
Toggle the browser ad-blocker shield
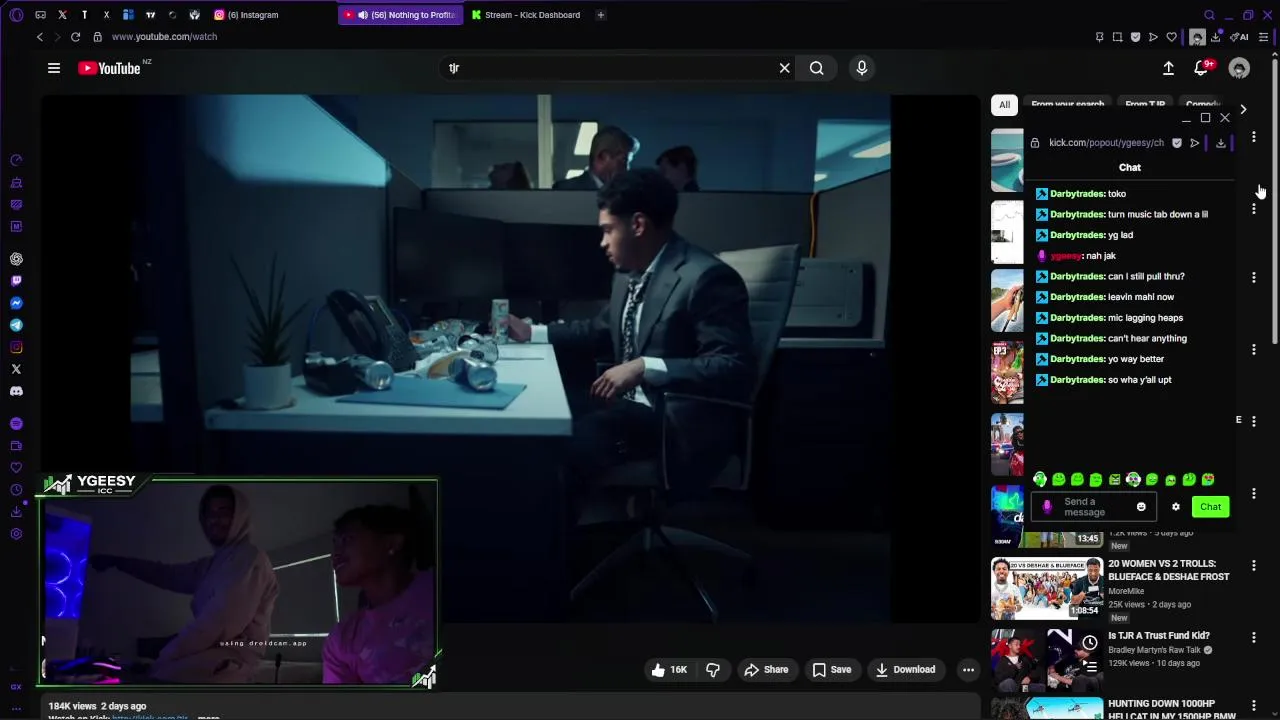coord(1135,37)
